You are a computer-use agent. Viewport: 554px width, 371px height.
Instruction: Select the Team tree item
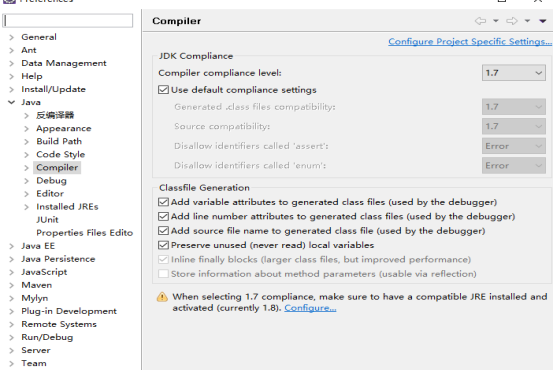[x=34, y=364]
